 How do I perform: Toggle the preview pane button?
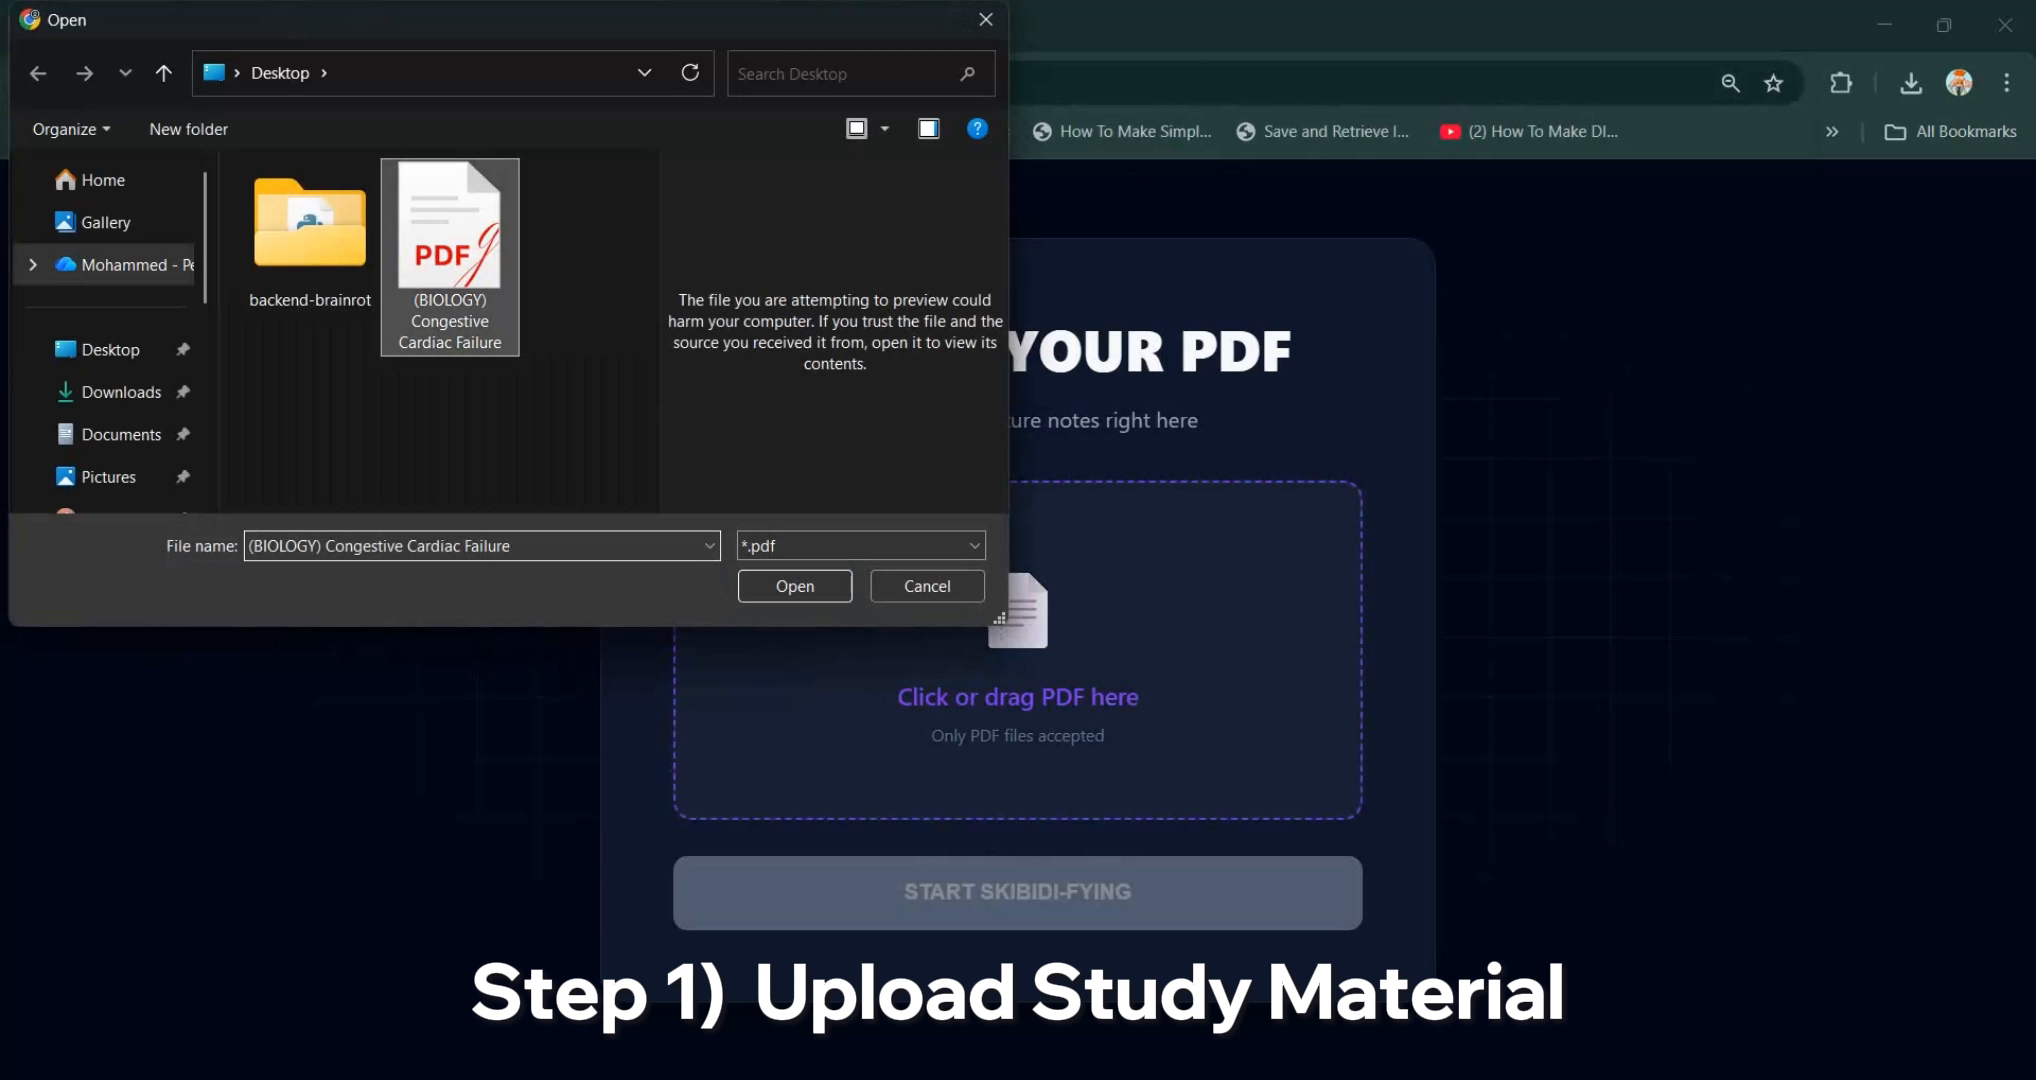click(928, 129)
